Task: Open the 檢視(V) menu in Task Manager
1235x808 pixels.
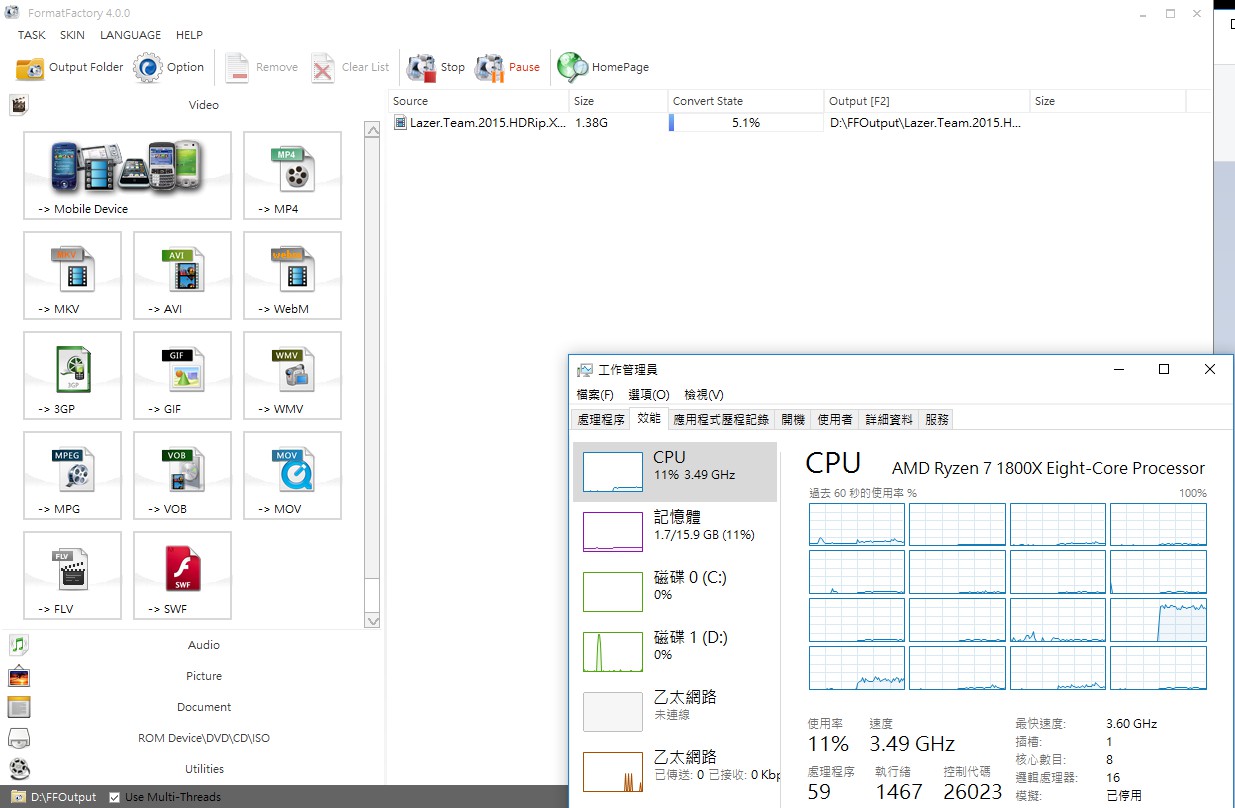Action: point(704,395)
